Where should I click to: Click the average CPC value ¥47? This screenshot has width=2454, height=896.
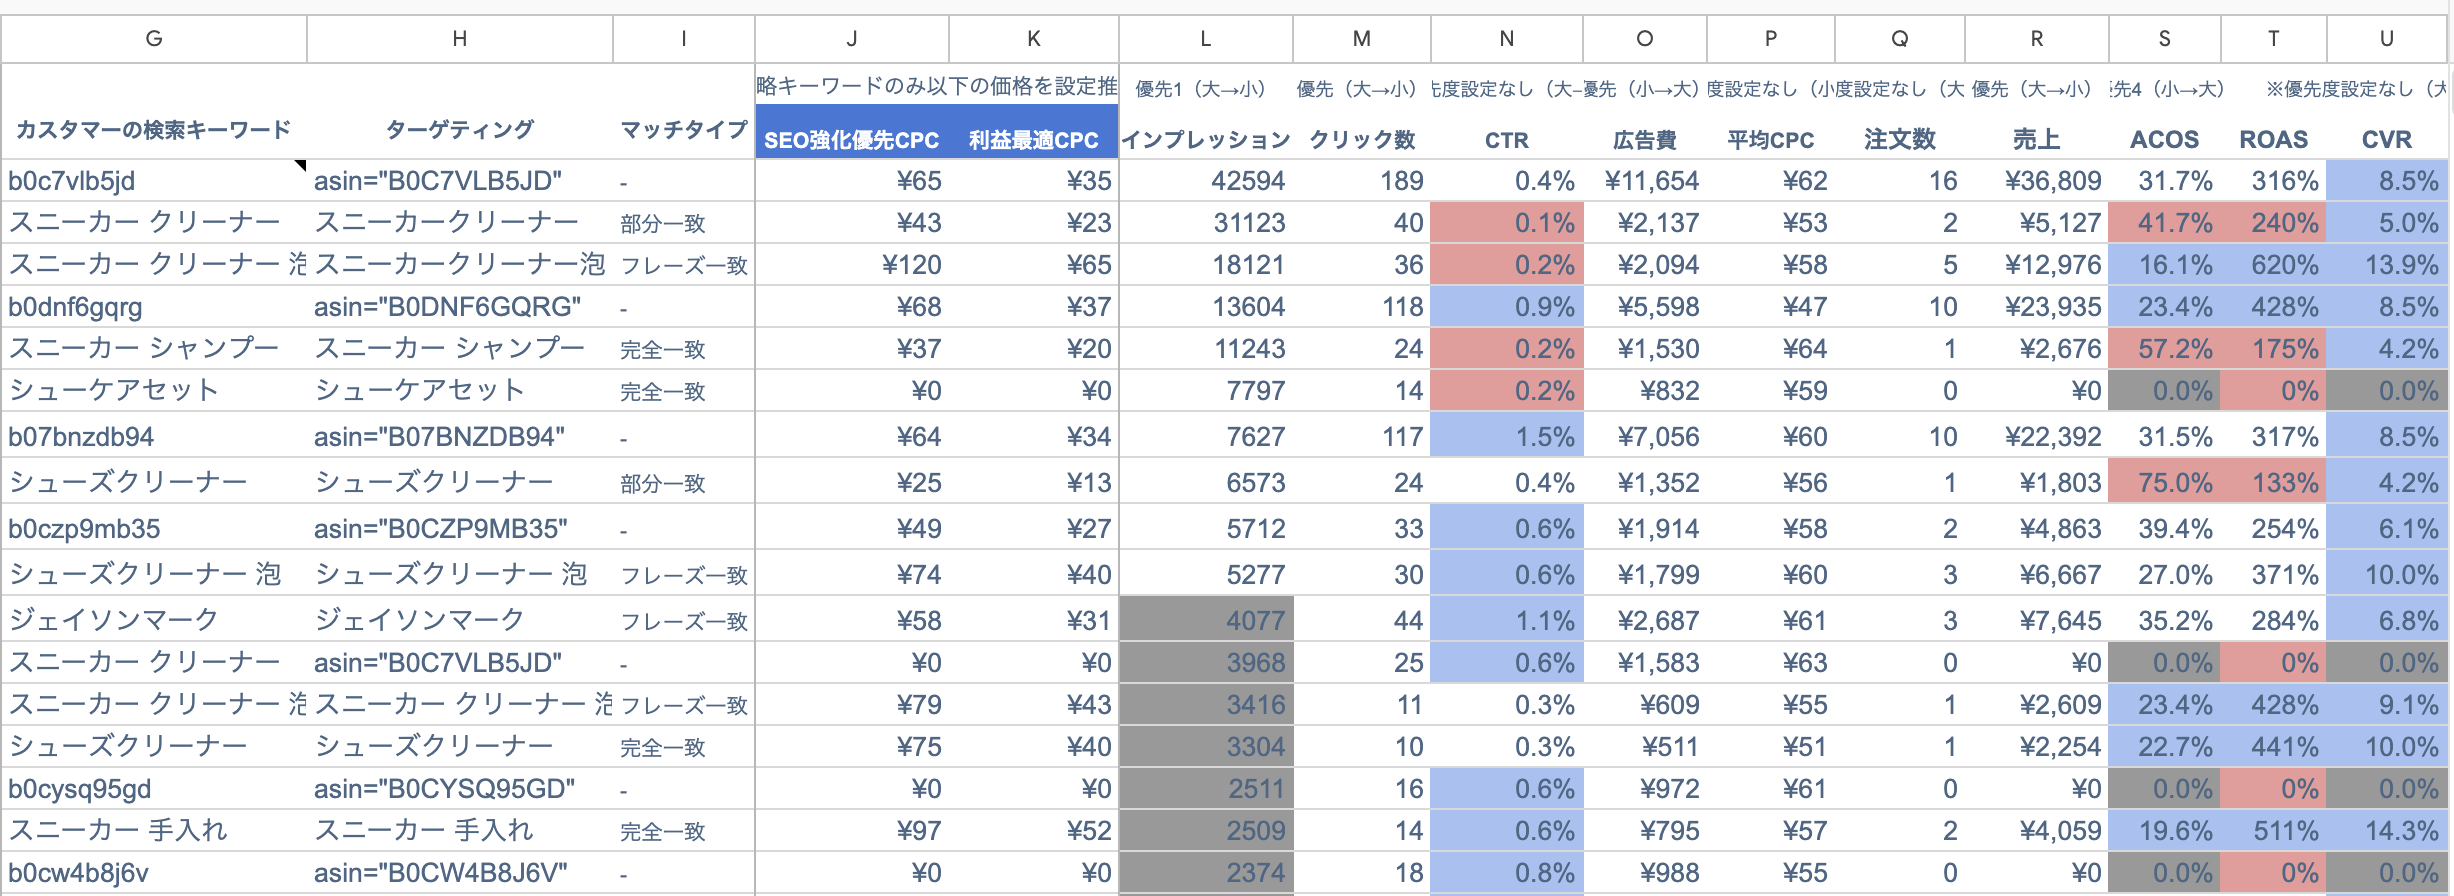[x=1771, y=307]
